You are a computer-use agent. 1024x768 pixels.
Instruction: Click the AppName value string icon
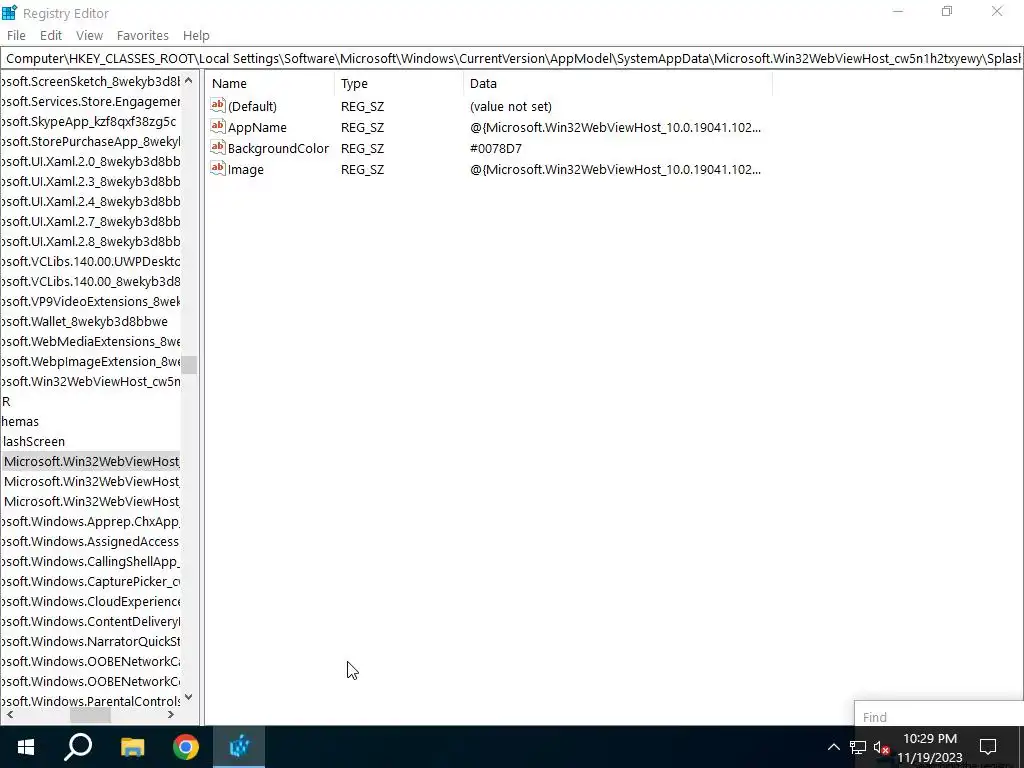(217, 126)
